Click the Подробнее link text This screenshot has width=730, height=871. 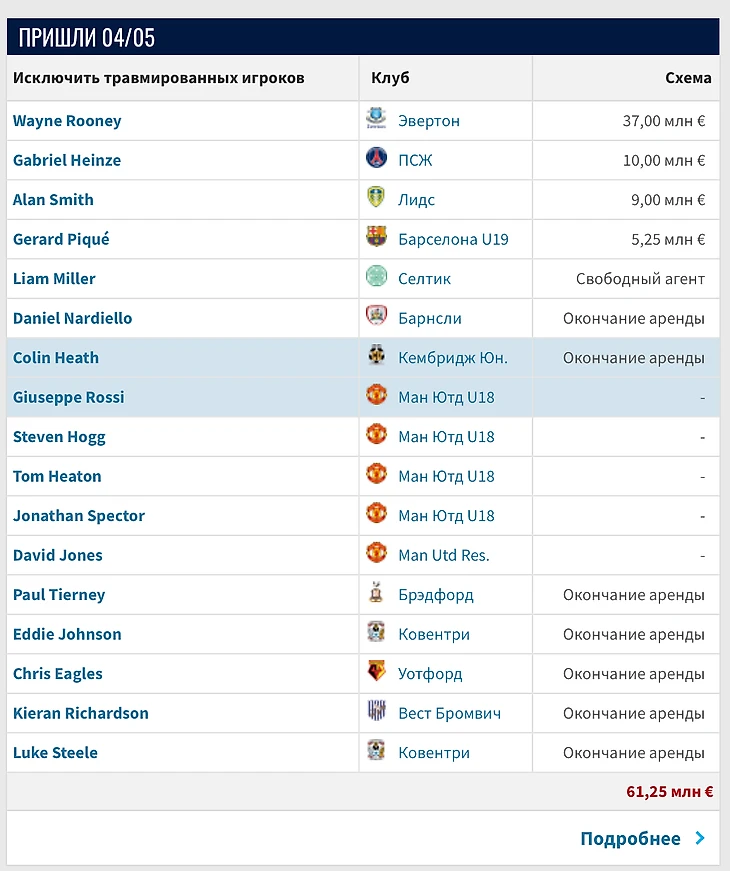630,839
